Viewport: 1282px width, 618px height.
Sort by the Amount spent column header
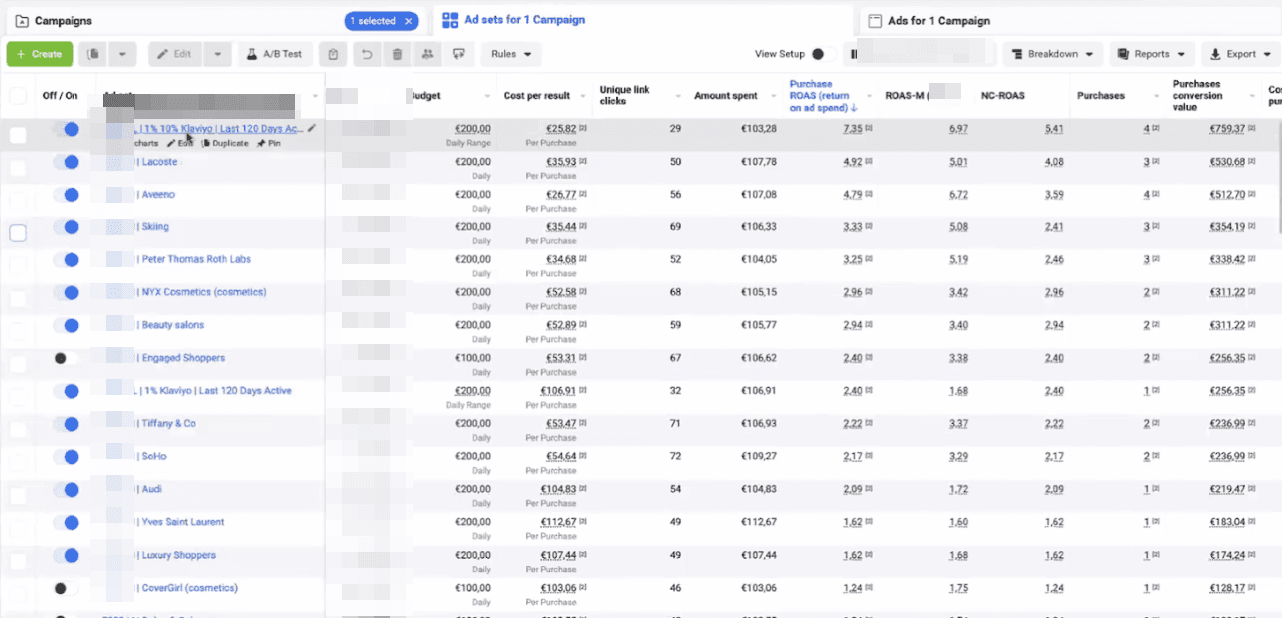pyautogui.click(x=726, y=96)
